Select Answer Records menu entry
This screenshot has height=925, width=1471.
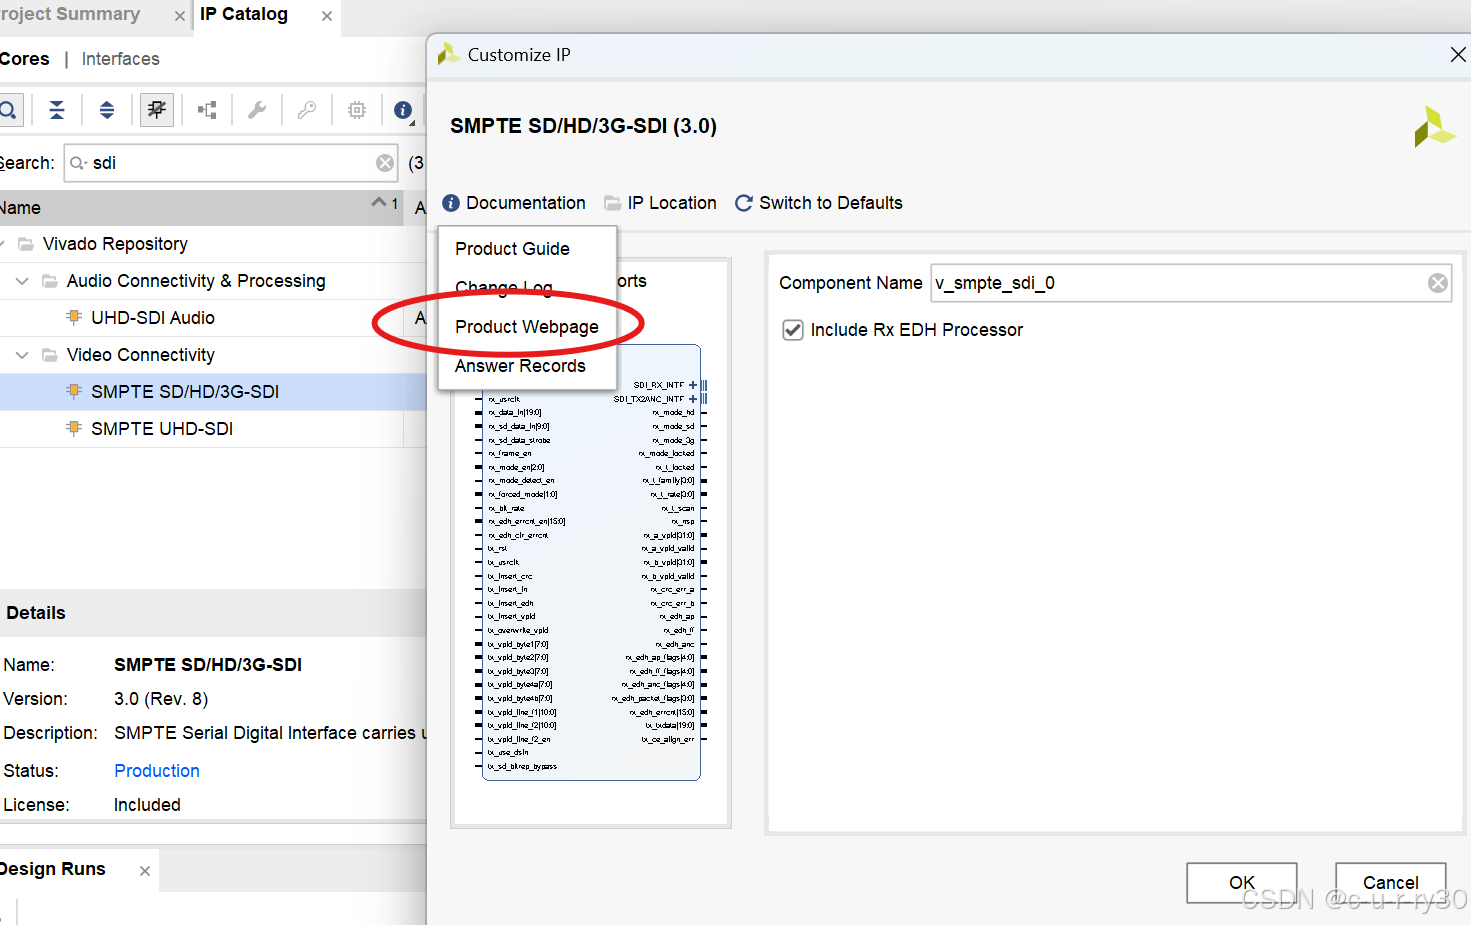(520, 366)
